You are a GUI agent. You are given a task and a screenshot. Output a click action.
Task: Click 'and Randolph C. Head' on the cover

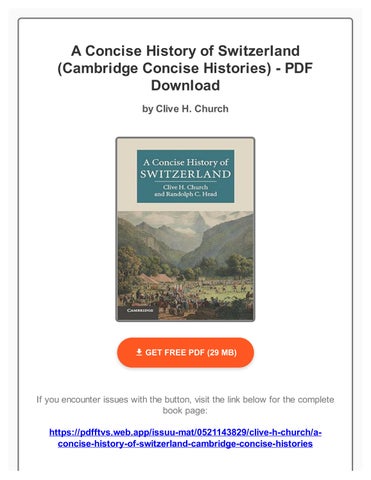point(185,194)
